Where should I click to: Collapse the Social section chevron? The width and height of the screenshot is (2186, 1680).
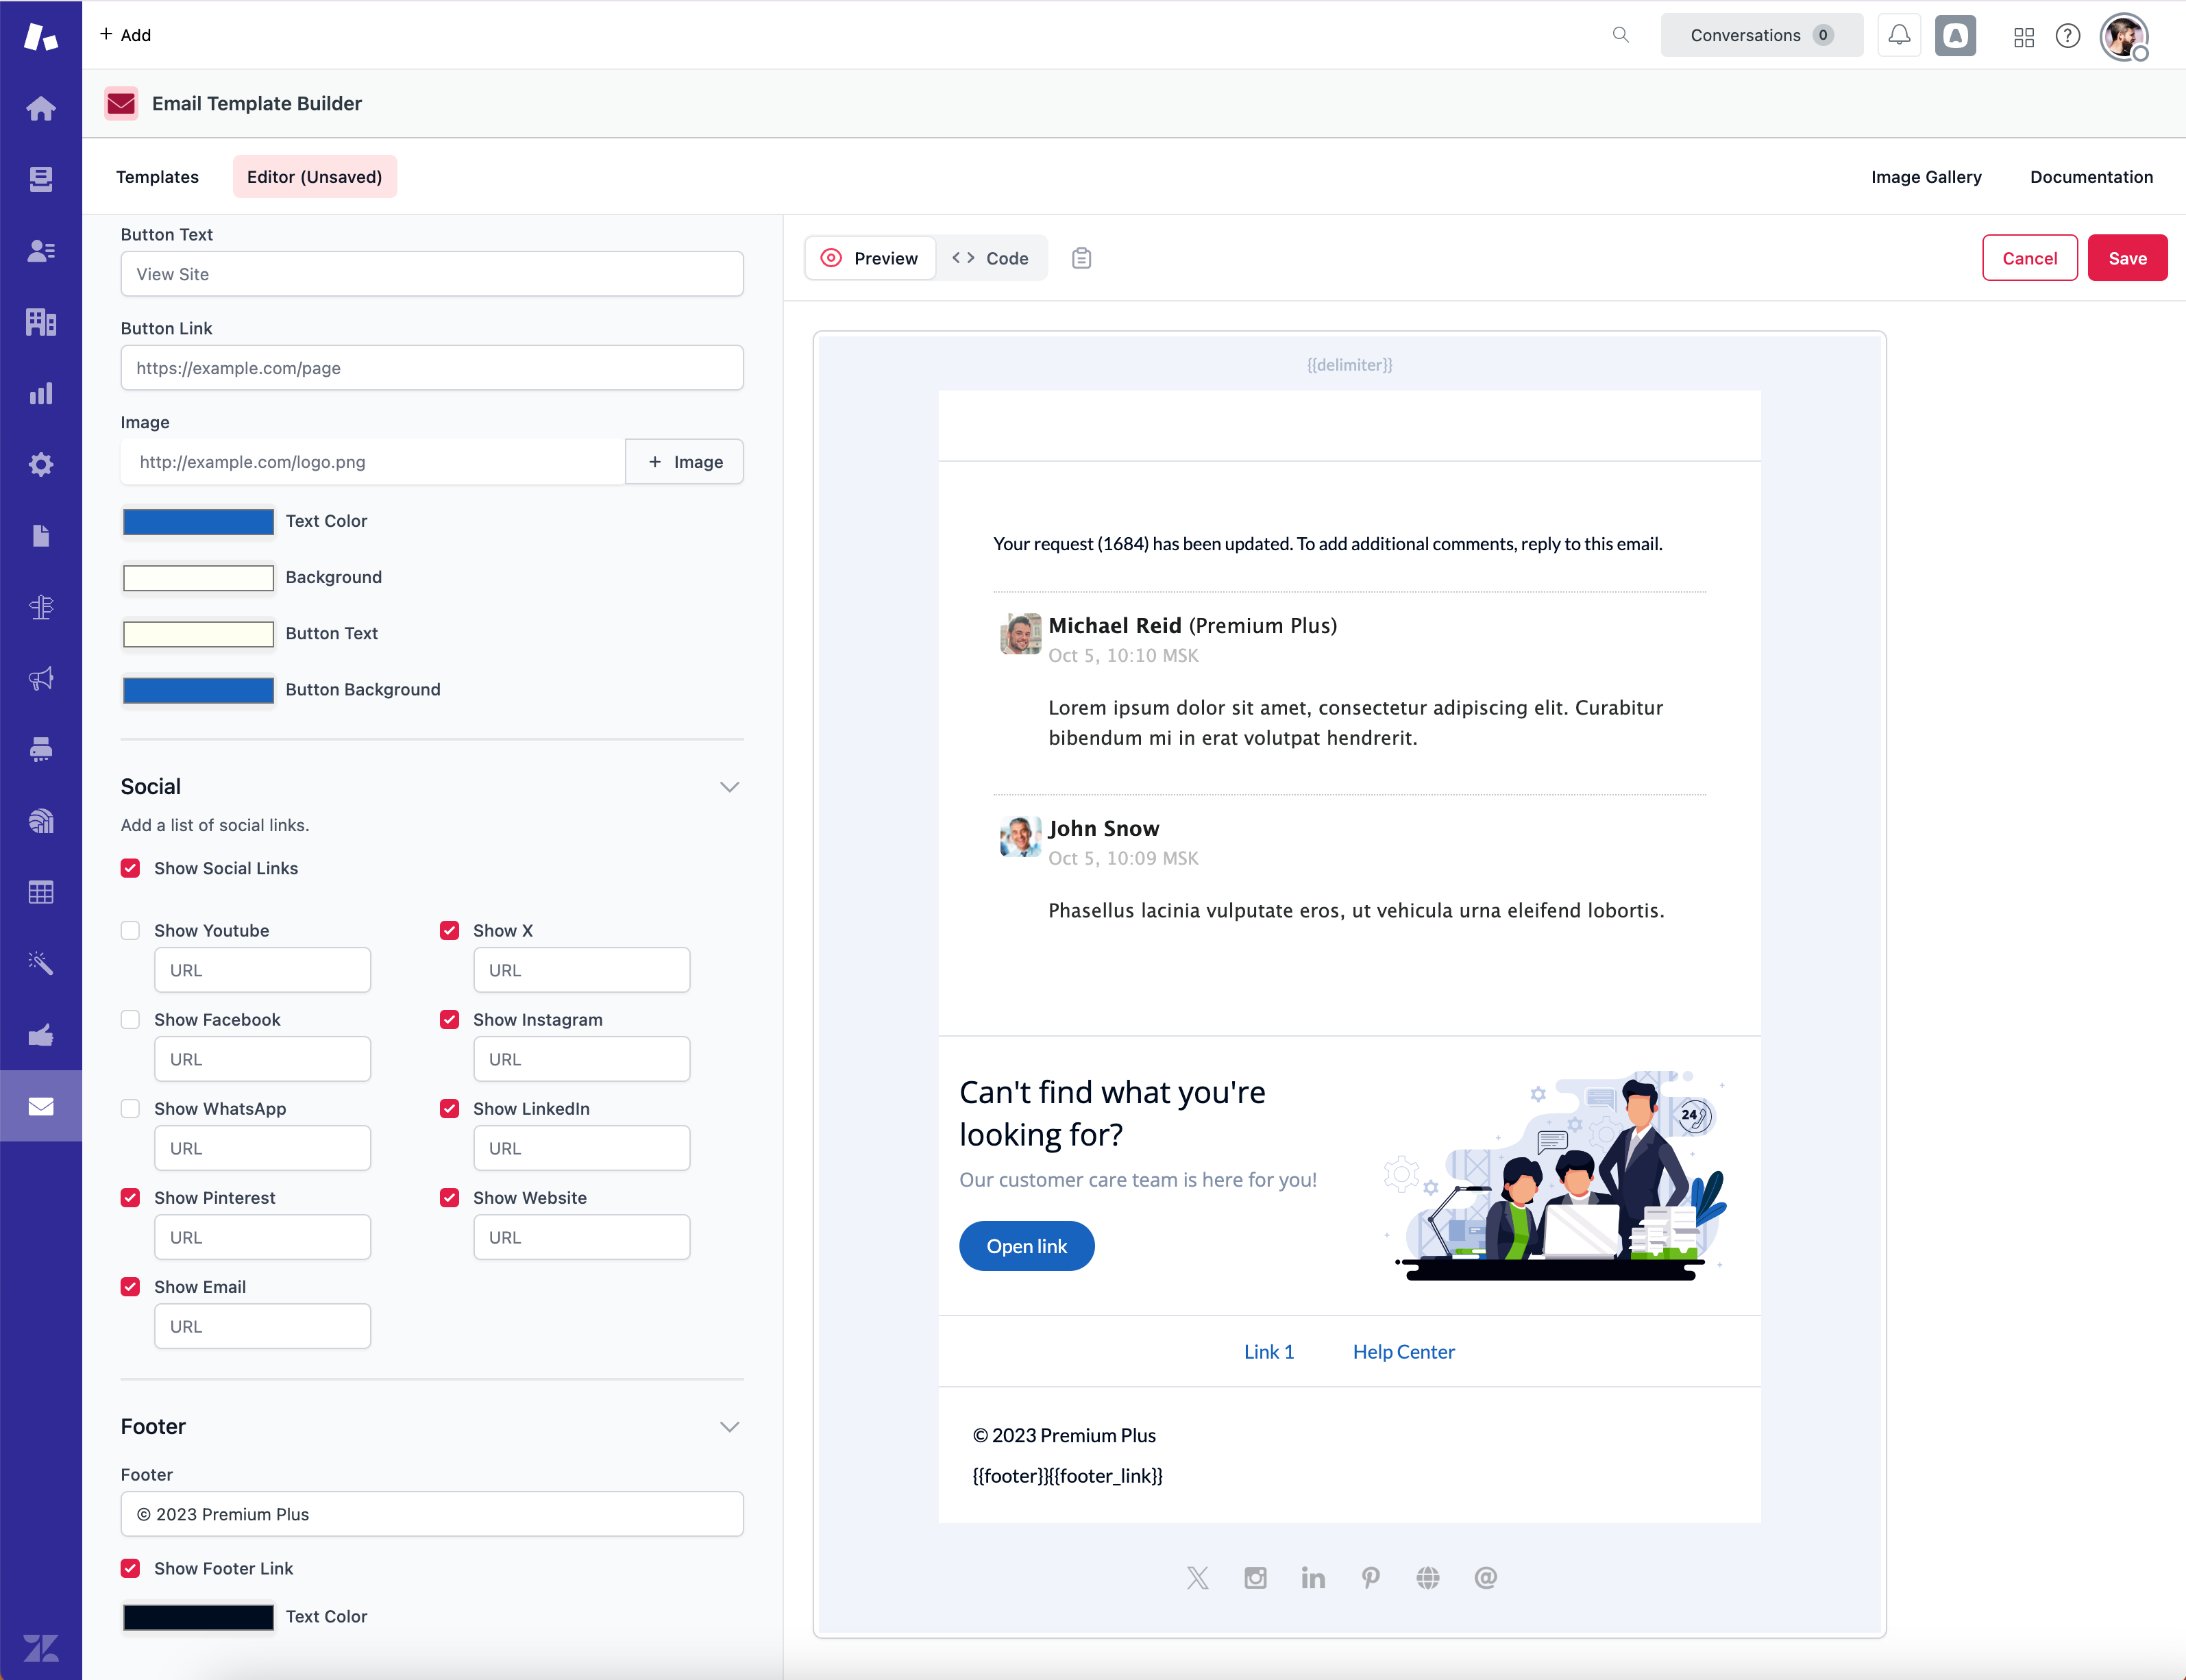(729, 787)
